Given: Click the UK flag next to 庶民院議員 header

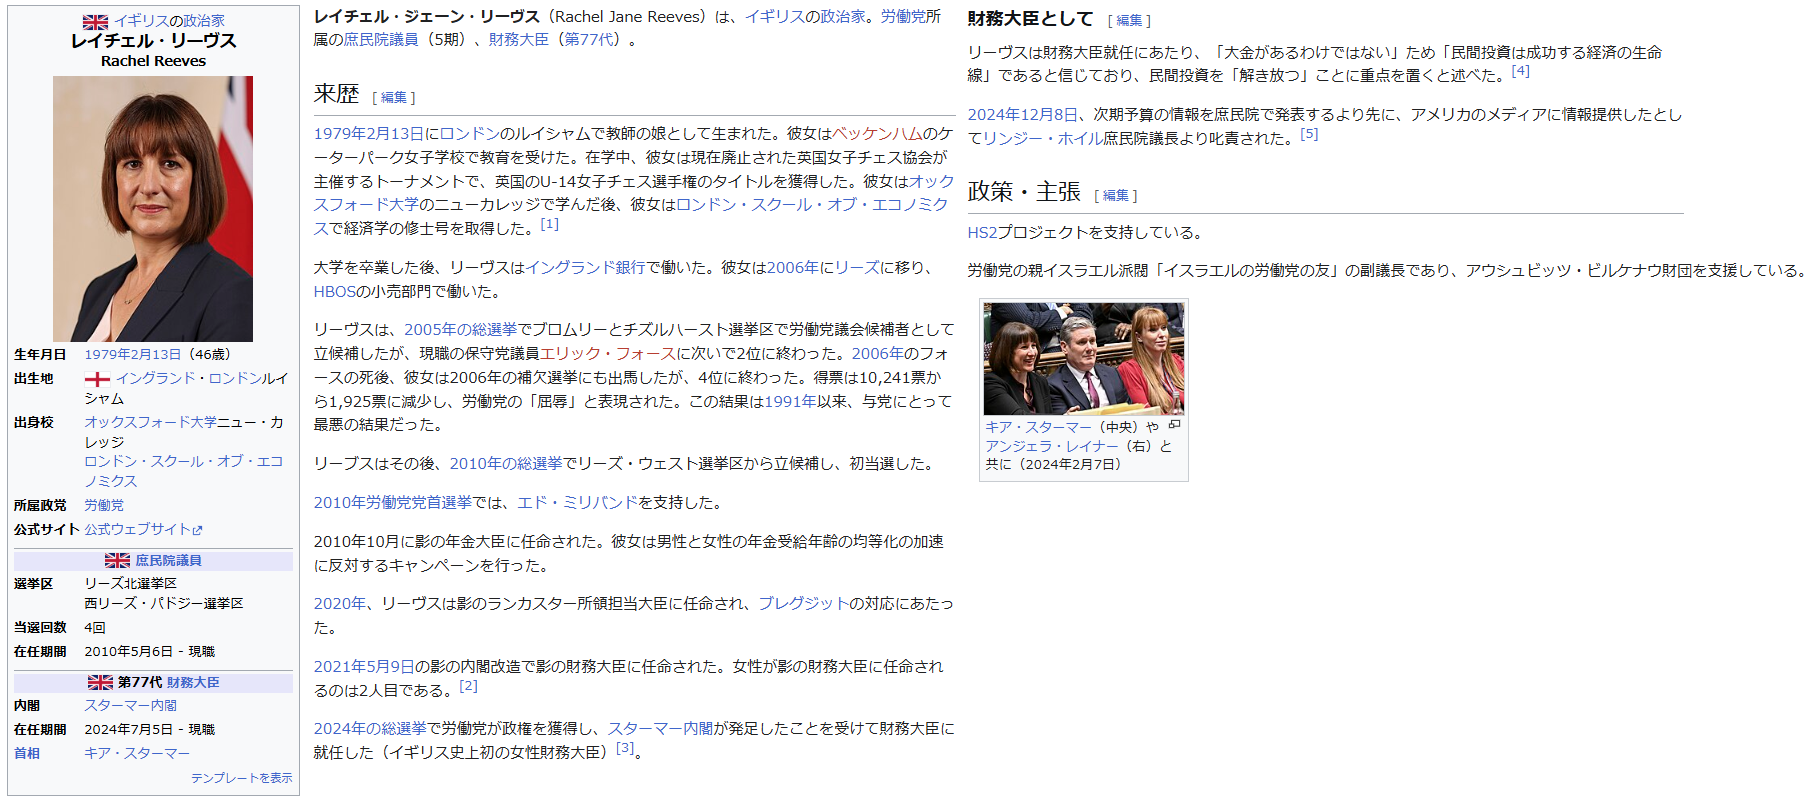Looking at the screenshot, I should click(117, 561).
